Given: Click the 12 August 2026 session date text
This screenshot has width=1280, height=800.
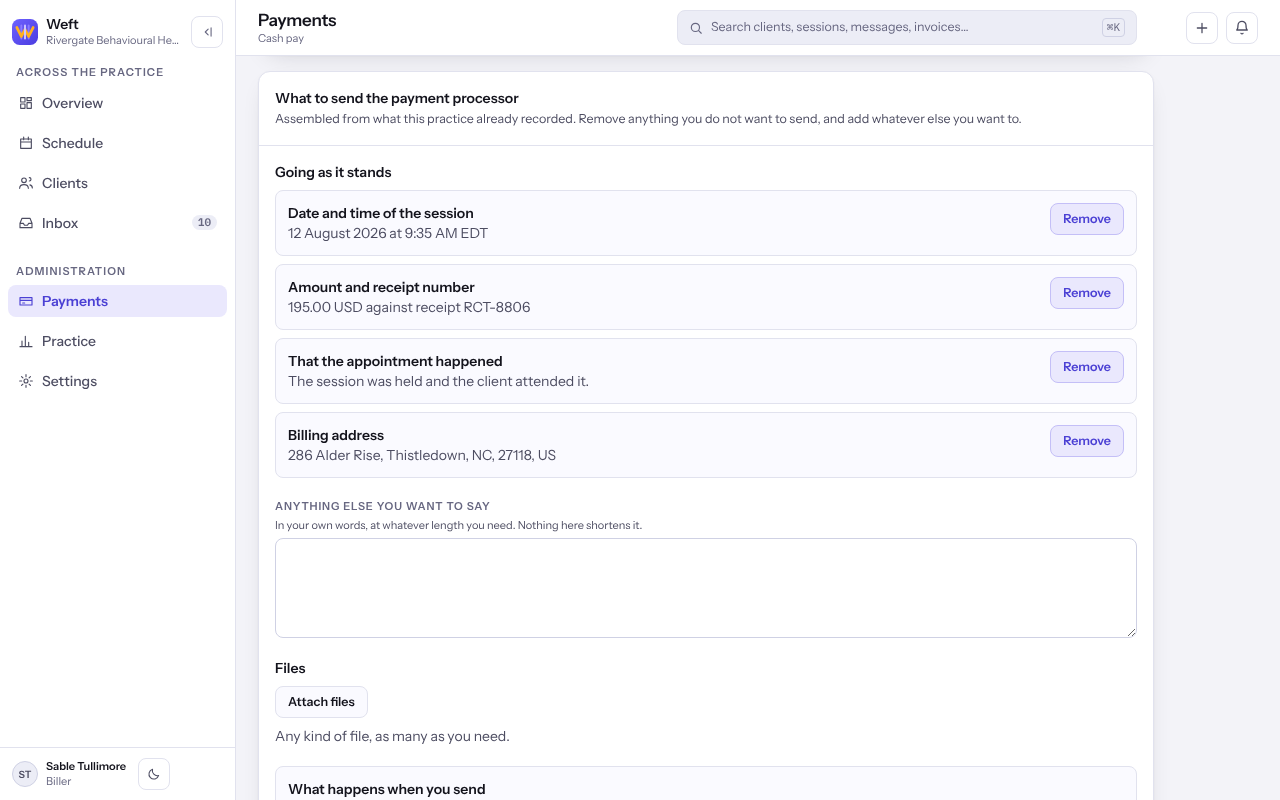Looking at the screenshot, I should 388,233.
